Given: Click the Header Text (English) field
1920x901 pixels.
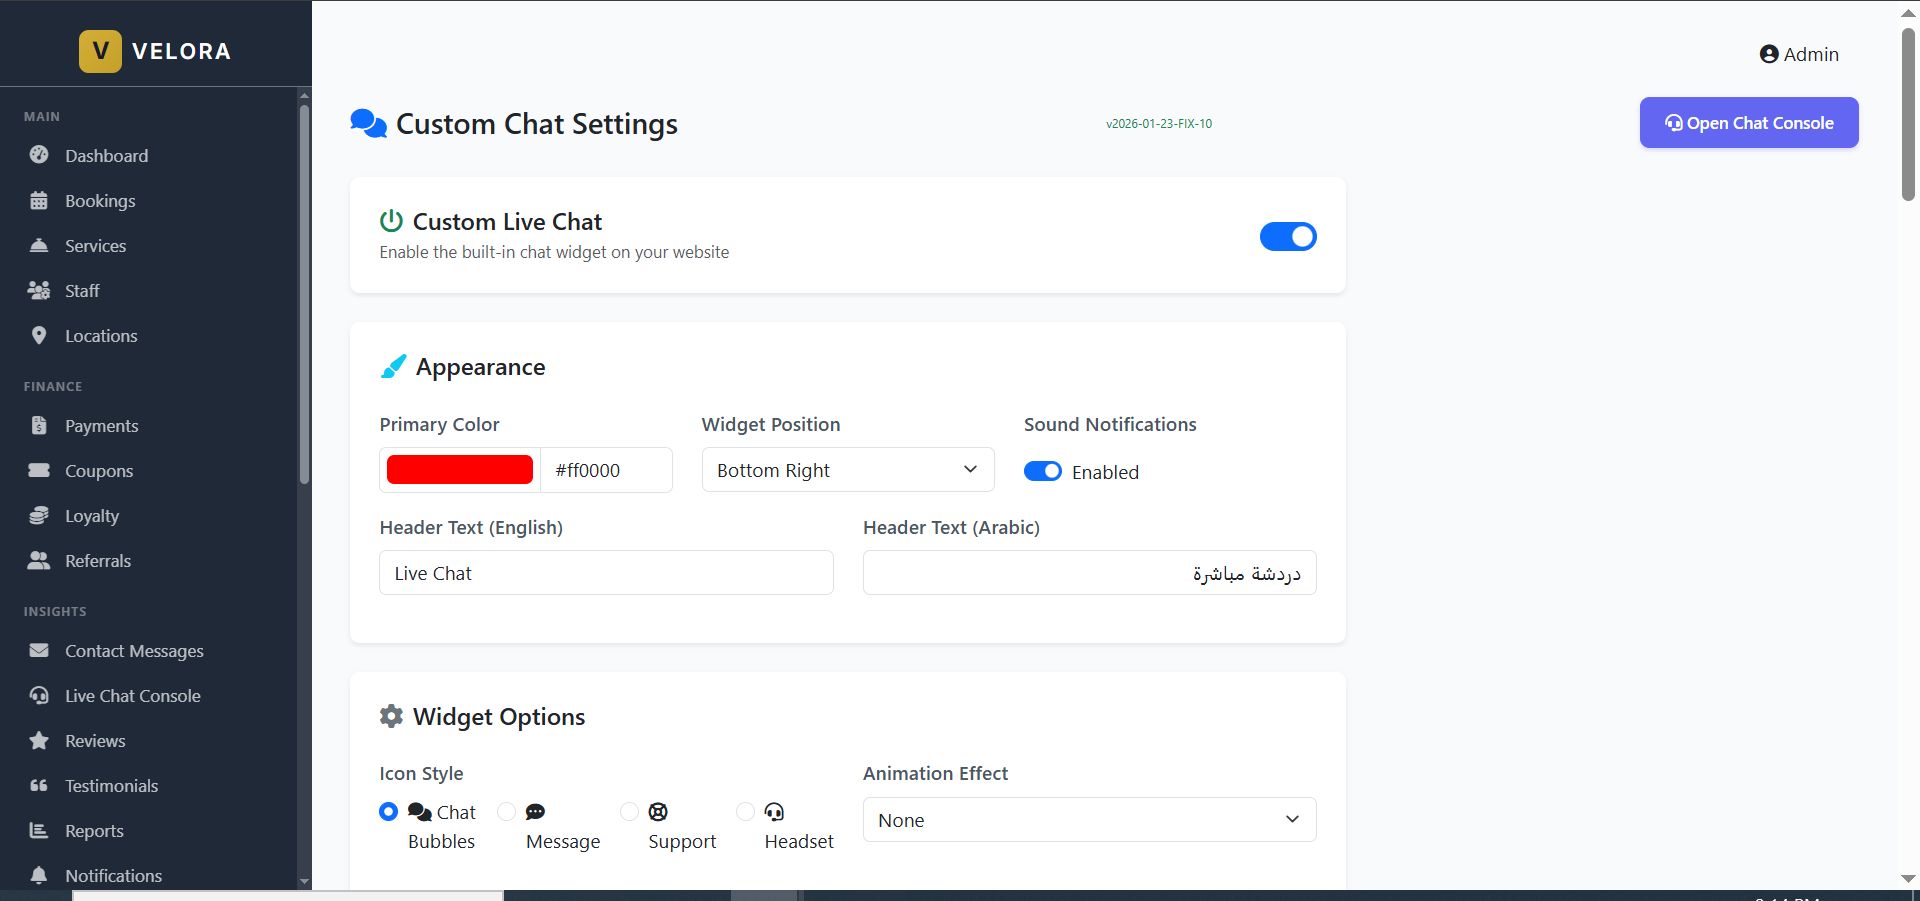Looking at the screenshot, I should click(x=606, y=573).
